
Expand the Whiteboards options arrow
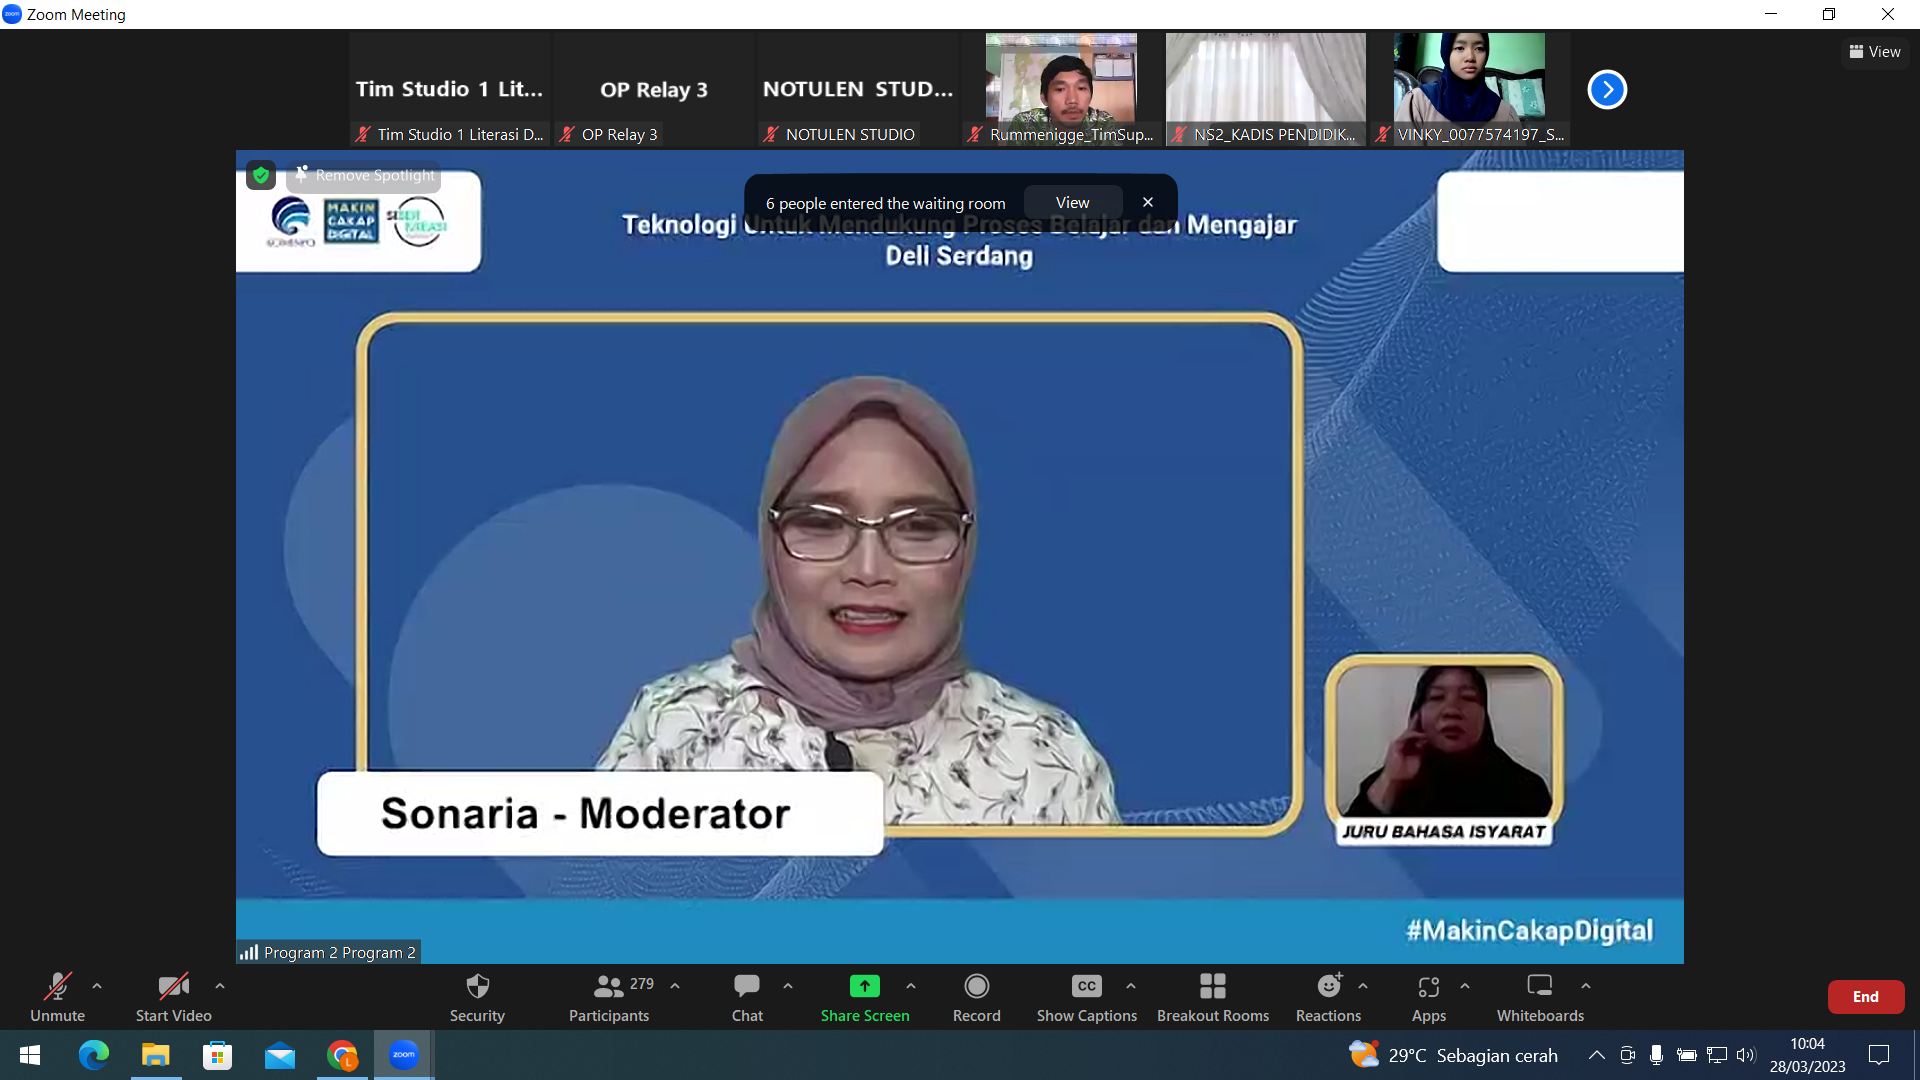(x=1586, y=986)
